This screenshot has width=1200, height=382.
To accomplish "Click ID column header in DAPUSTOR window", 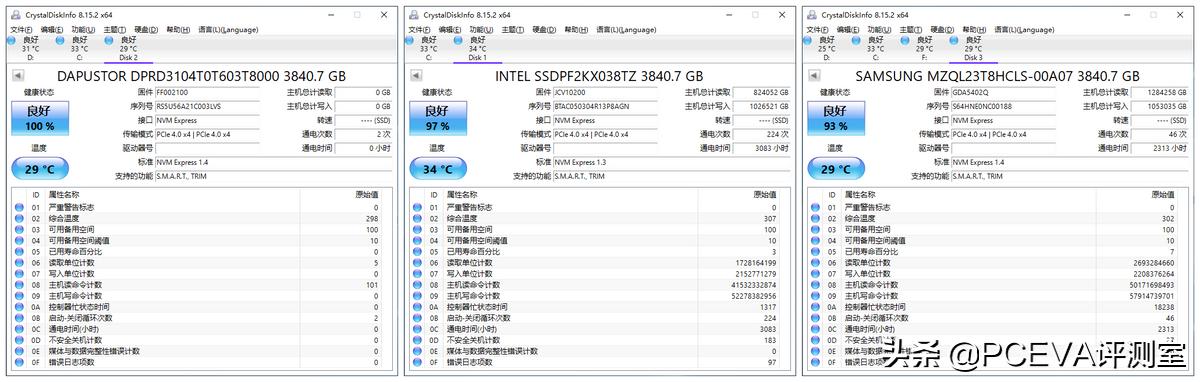I will pyautogui.click(x=36, y=195).
